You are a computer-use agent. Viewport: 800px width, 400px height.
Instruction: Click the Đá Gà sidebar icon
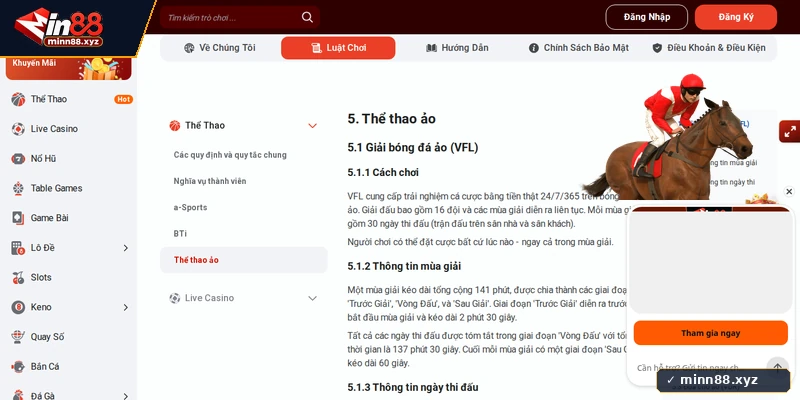18,395
